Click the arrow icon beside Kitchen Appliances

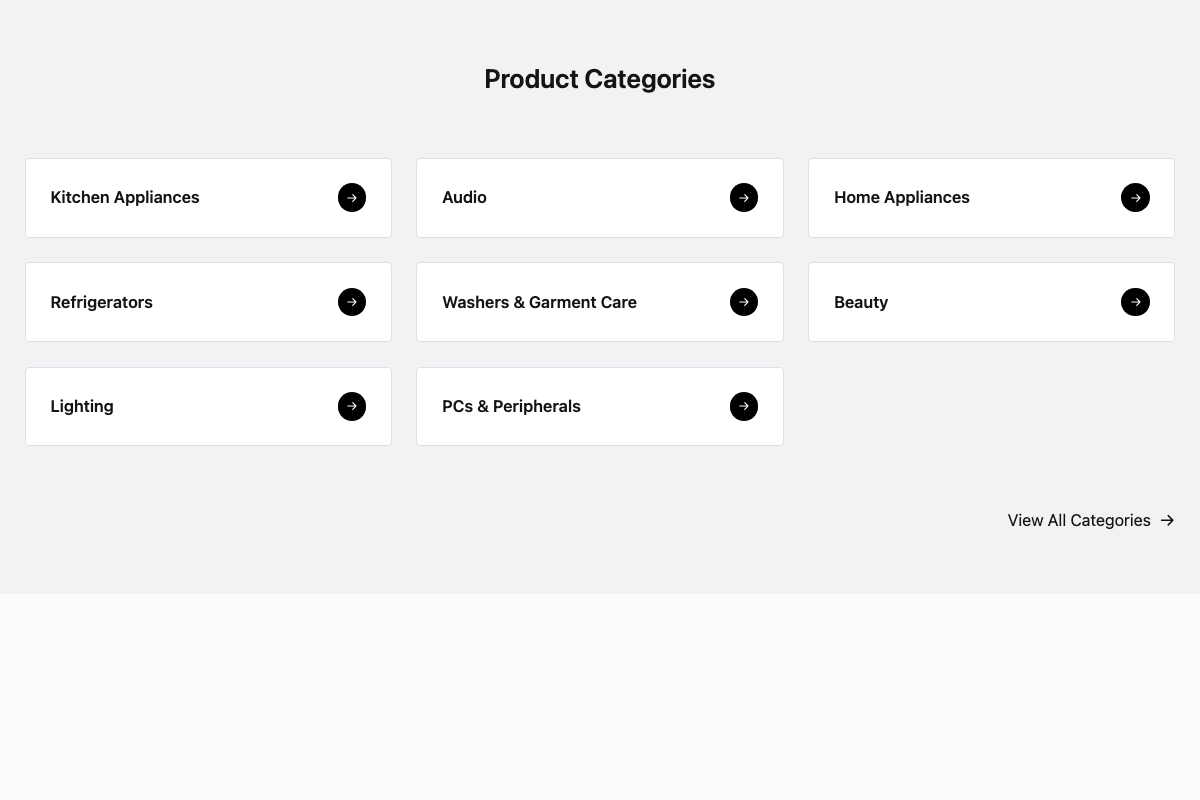point(352,198)
